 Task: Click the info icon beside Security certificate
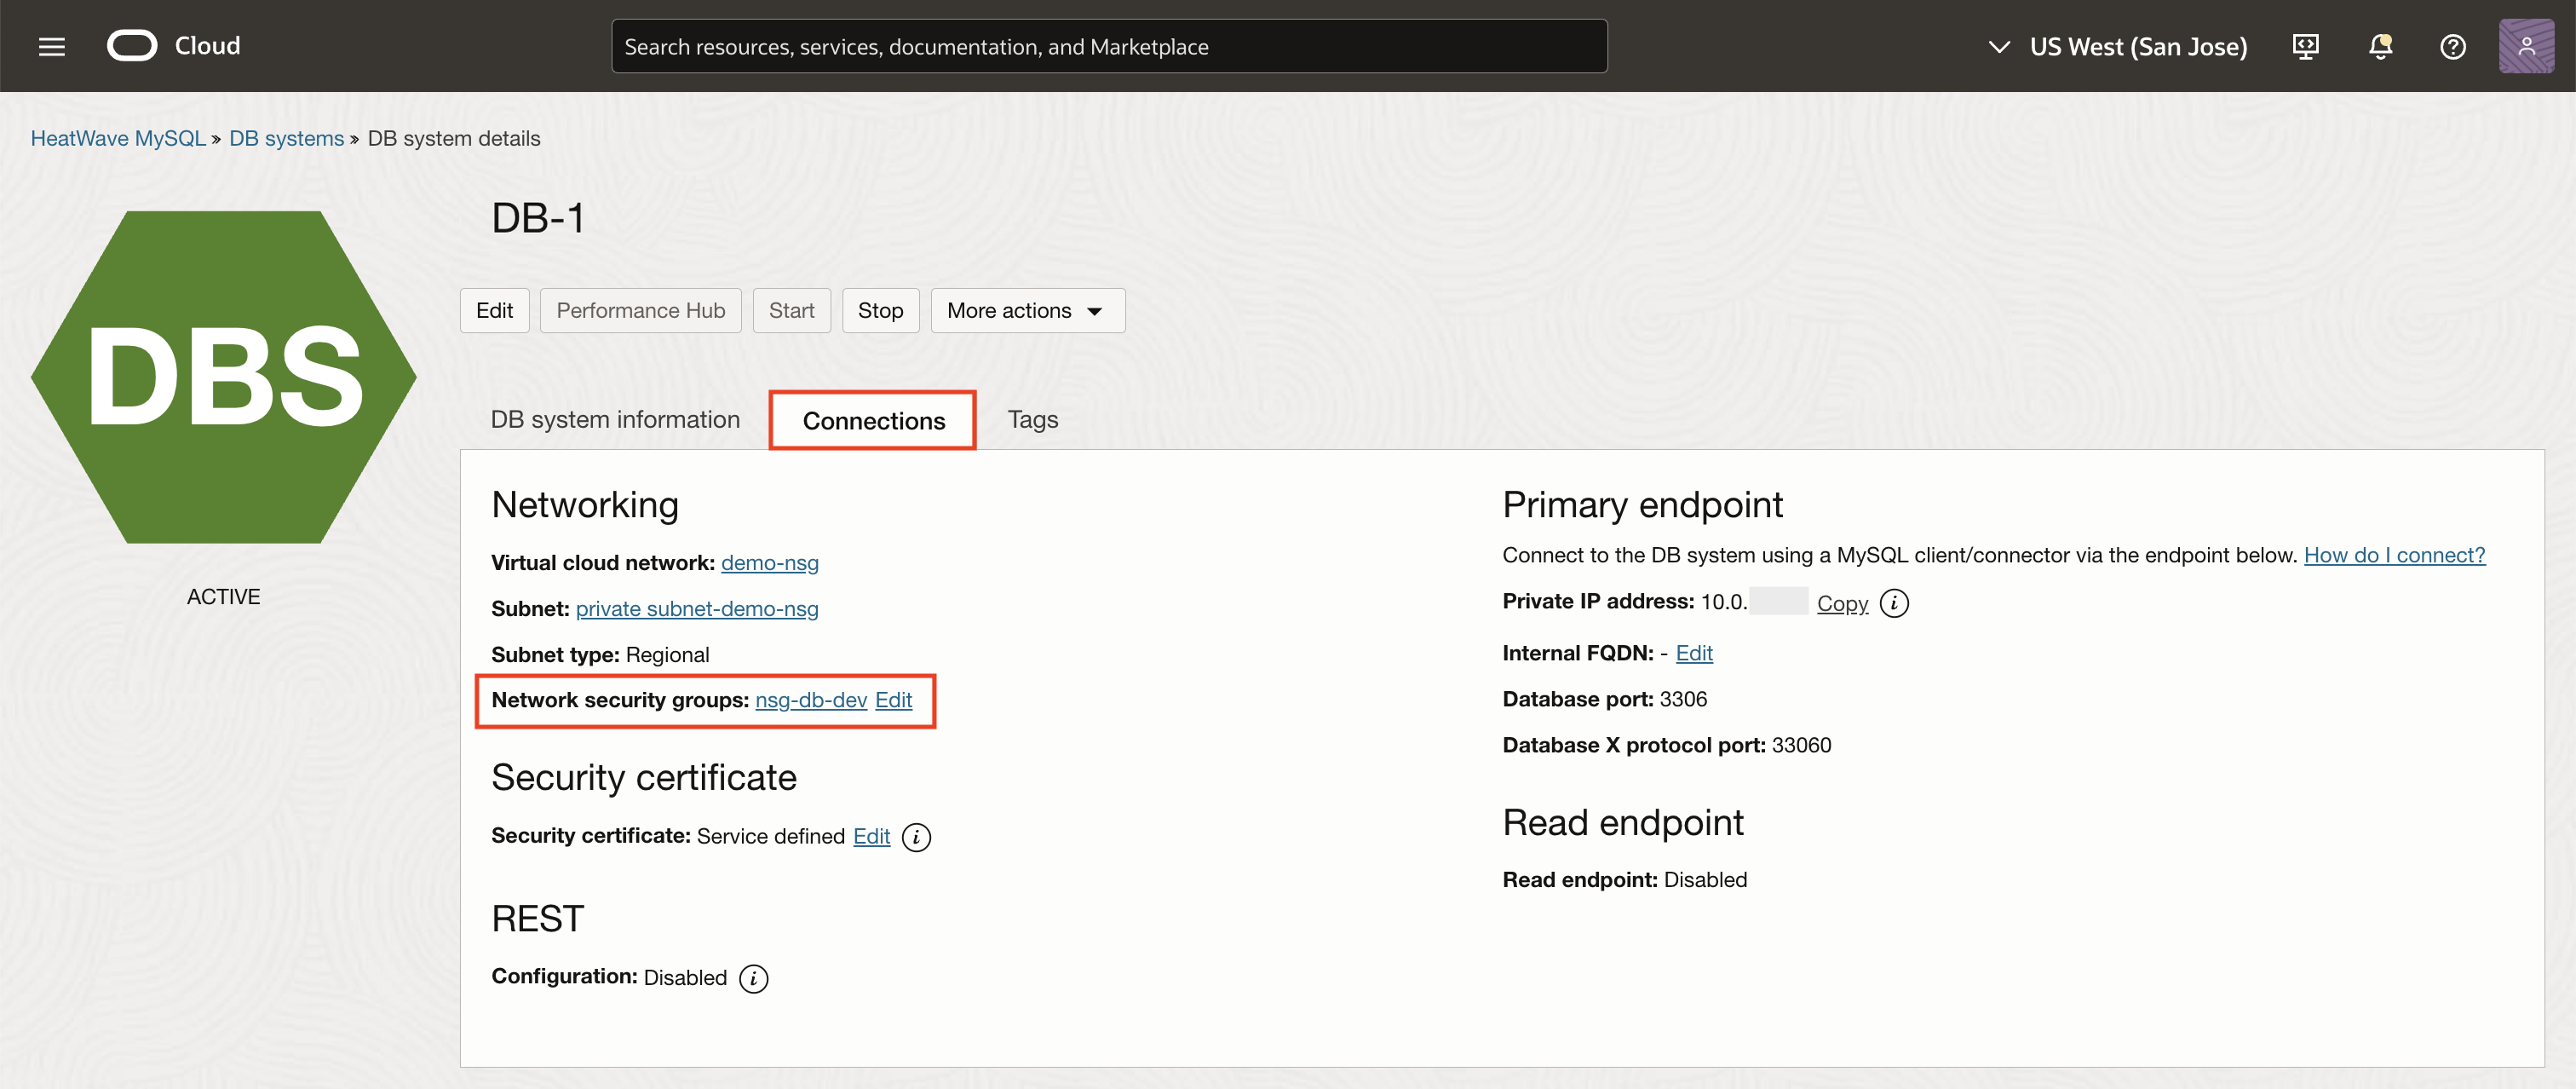(916, 837)
